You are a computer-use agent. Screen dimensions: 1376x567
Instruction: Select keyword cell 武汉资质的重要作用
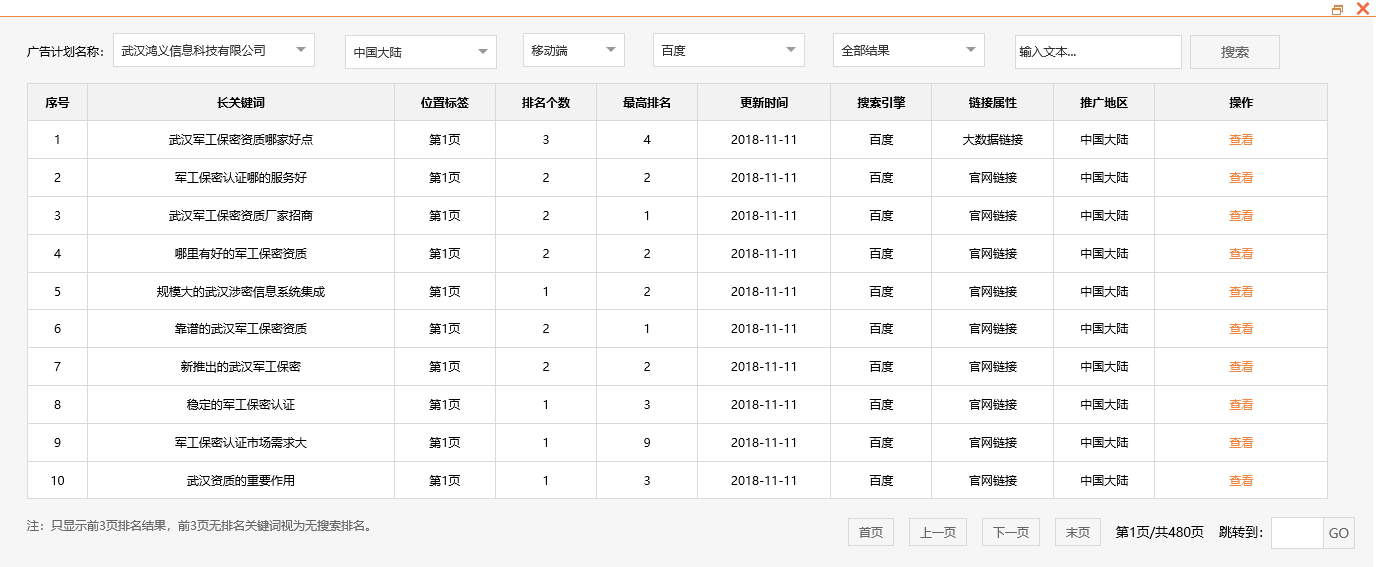tap(241, 481)
